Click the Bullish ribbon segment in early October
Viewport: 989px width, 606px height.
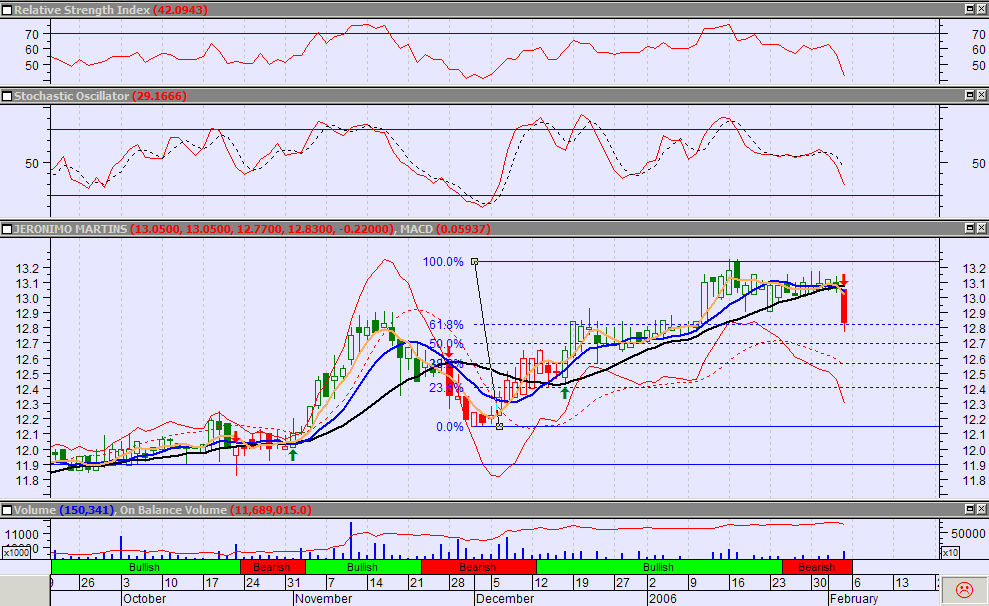146,567
